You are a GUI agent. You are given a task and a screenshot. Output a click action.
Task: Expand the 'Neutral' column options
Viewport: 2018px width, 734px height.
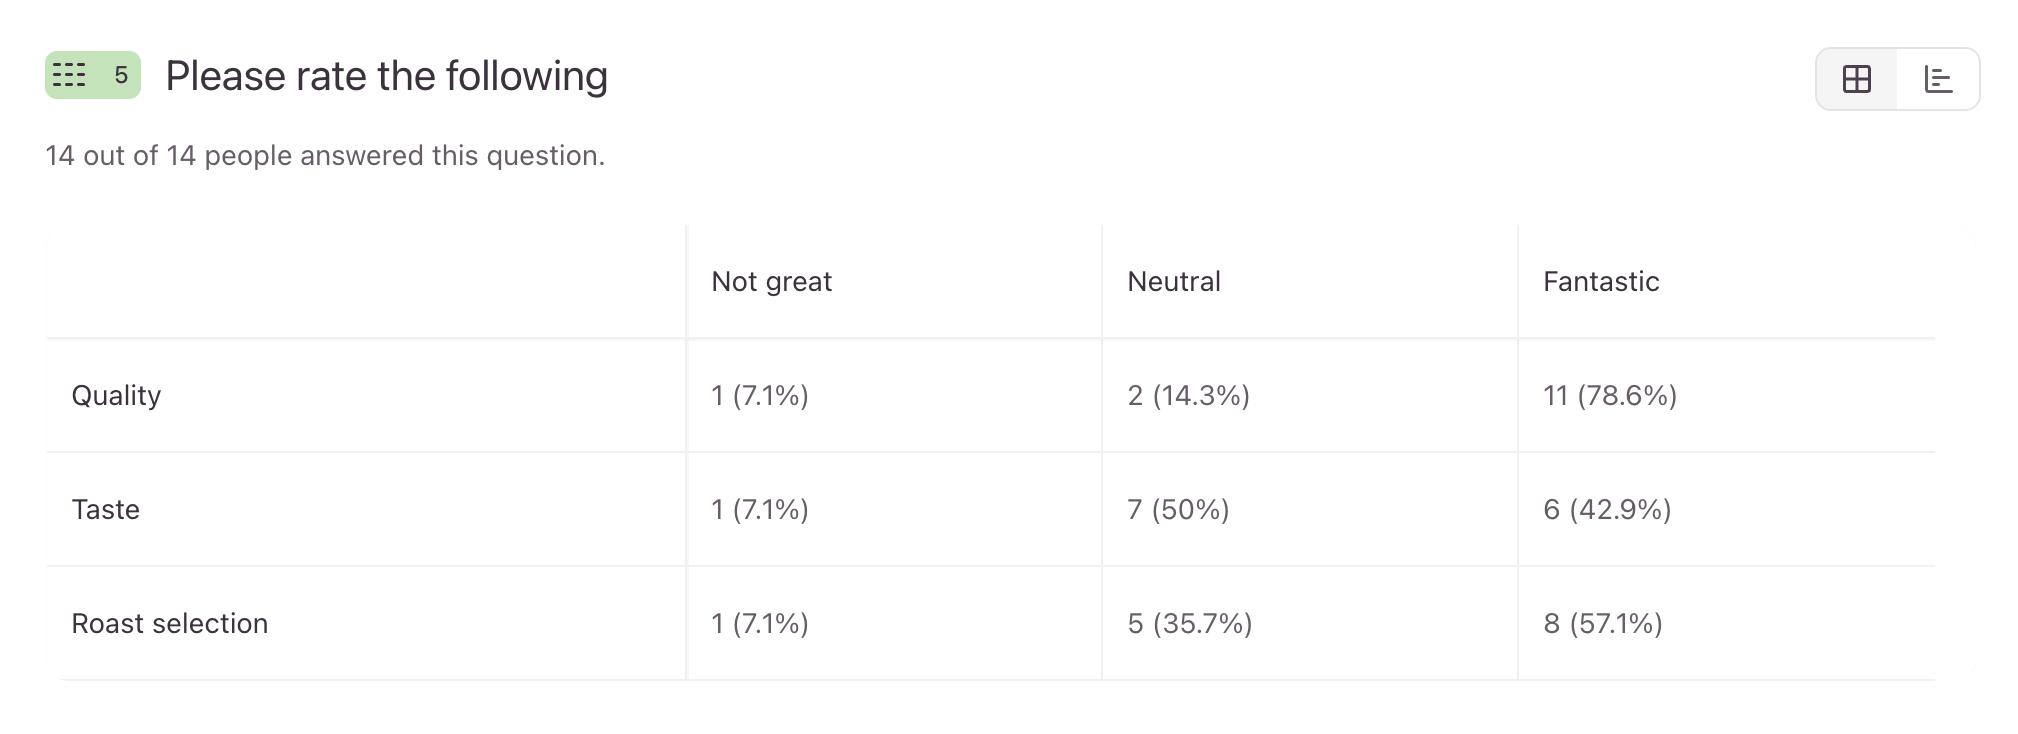[x=1173, y=281]
